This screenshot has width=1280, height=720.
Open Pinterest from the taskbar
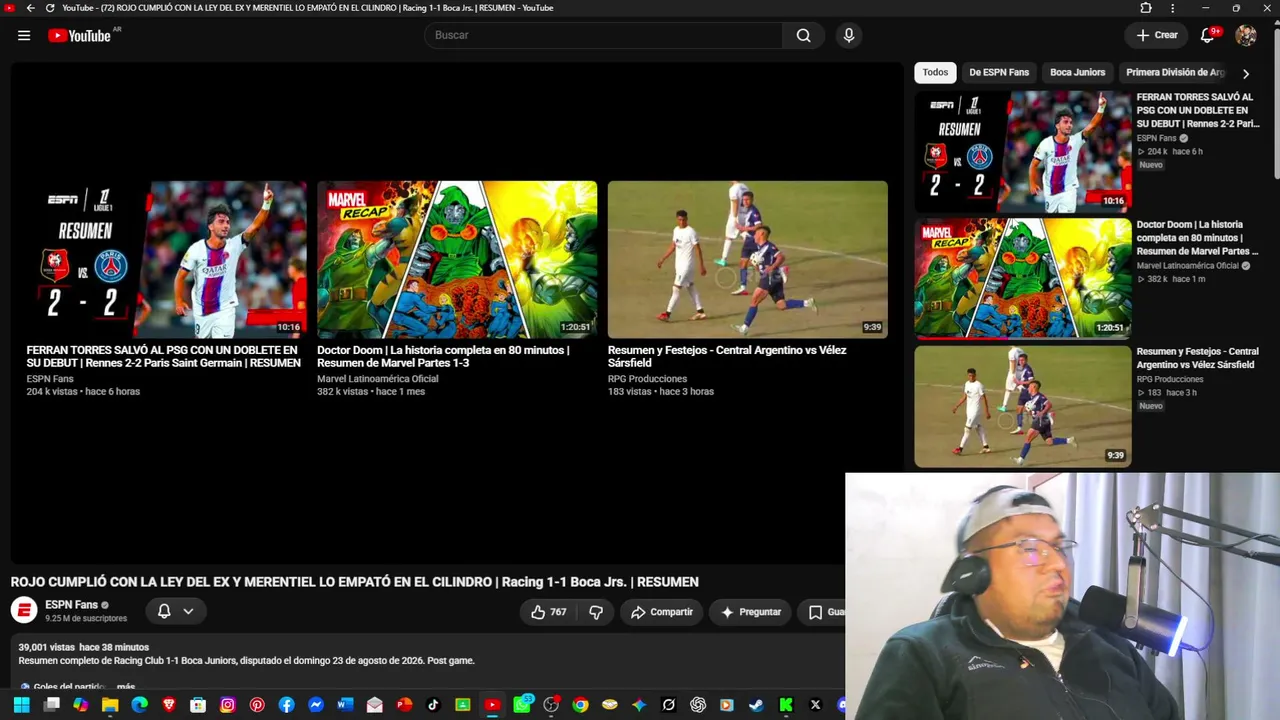click(257, 705)
